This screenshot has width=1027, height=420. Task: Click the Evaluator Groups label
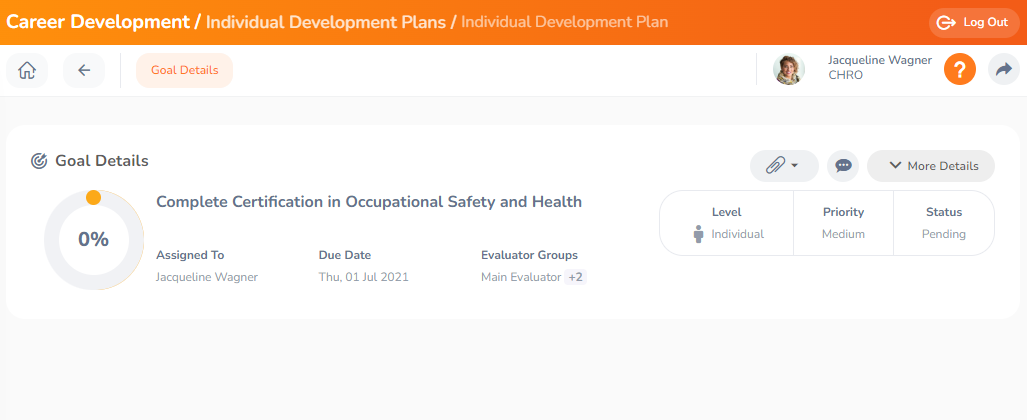click(x=529, y=256)
